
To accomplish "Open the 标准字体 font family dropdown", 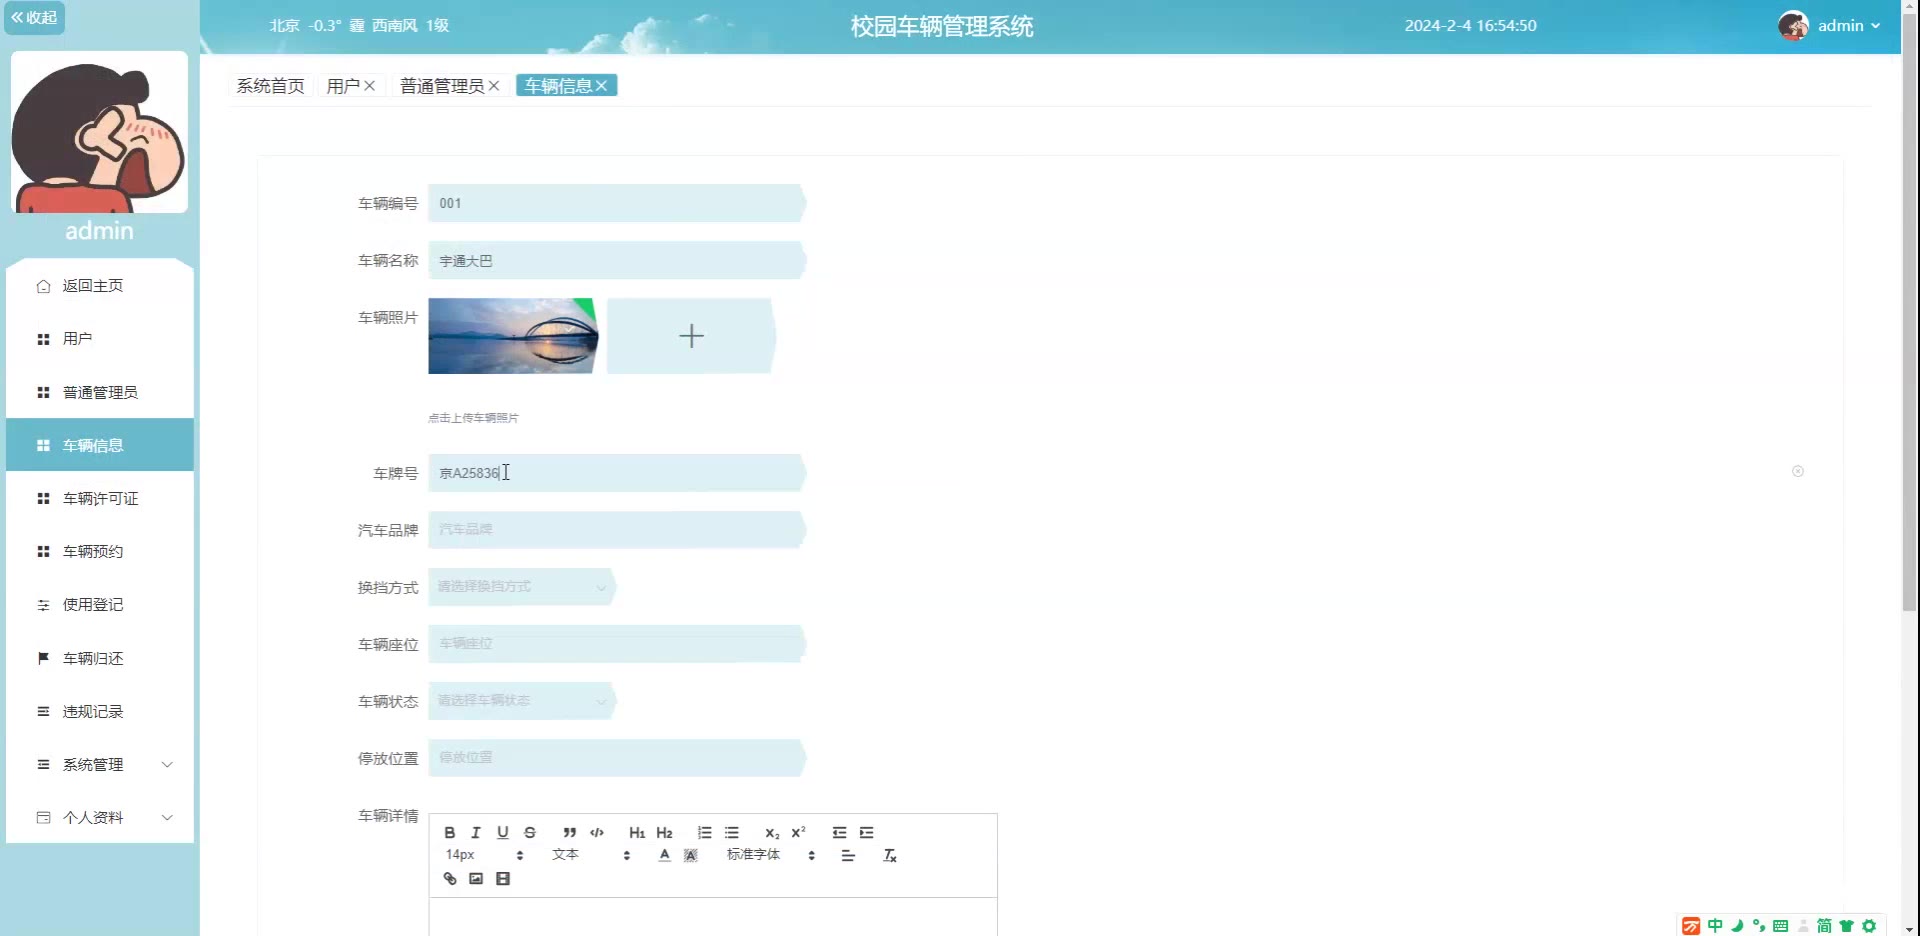I will tap(771, 855).
